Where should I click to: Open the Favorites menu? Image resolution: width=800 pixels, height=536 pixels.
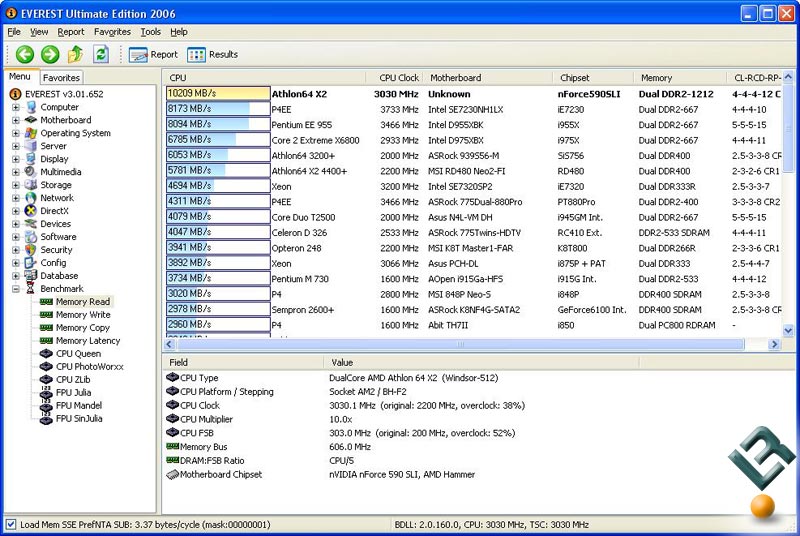click(112, 32)
